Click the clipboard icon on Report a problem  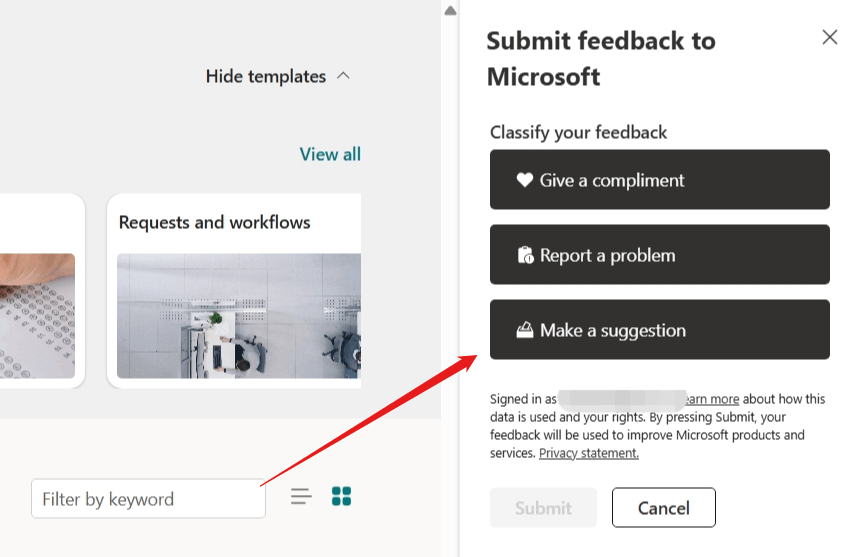[x=525, y=255]
